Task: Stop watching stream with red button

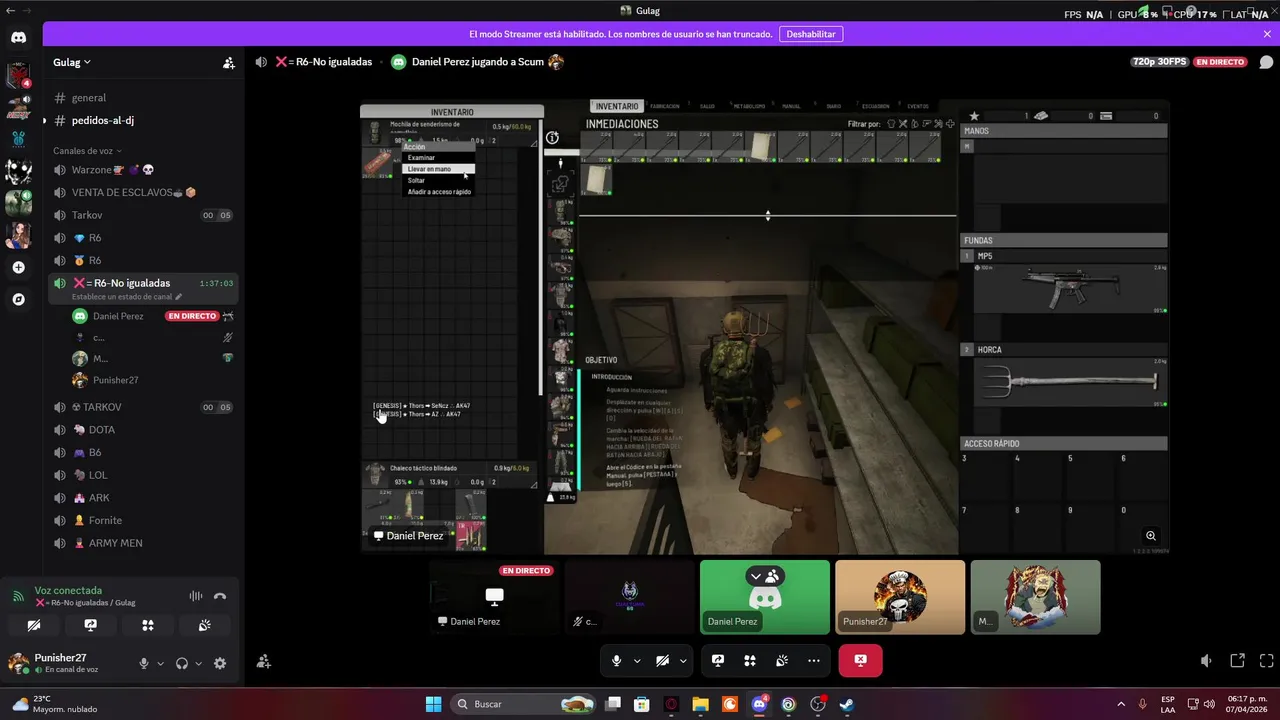Action: point(861,661)
